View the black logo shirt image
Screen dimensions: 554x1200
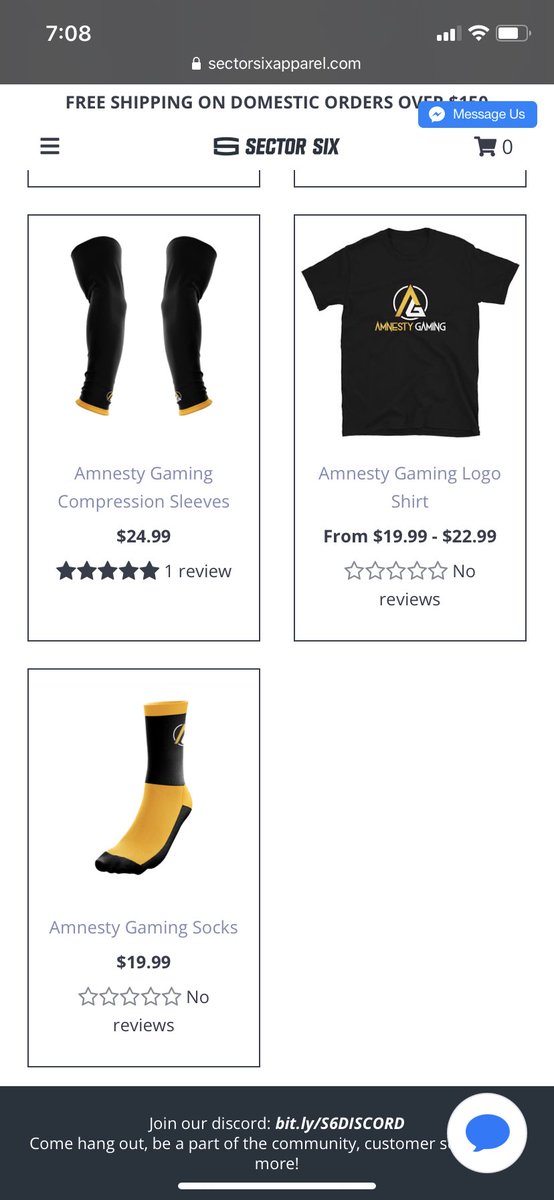(x=410, y=324)
